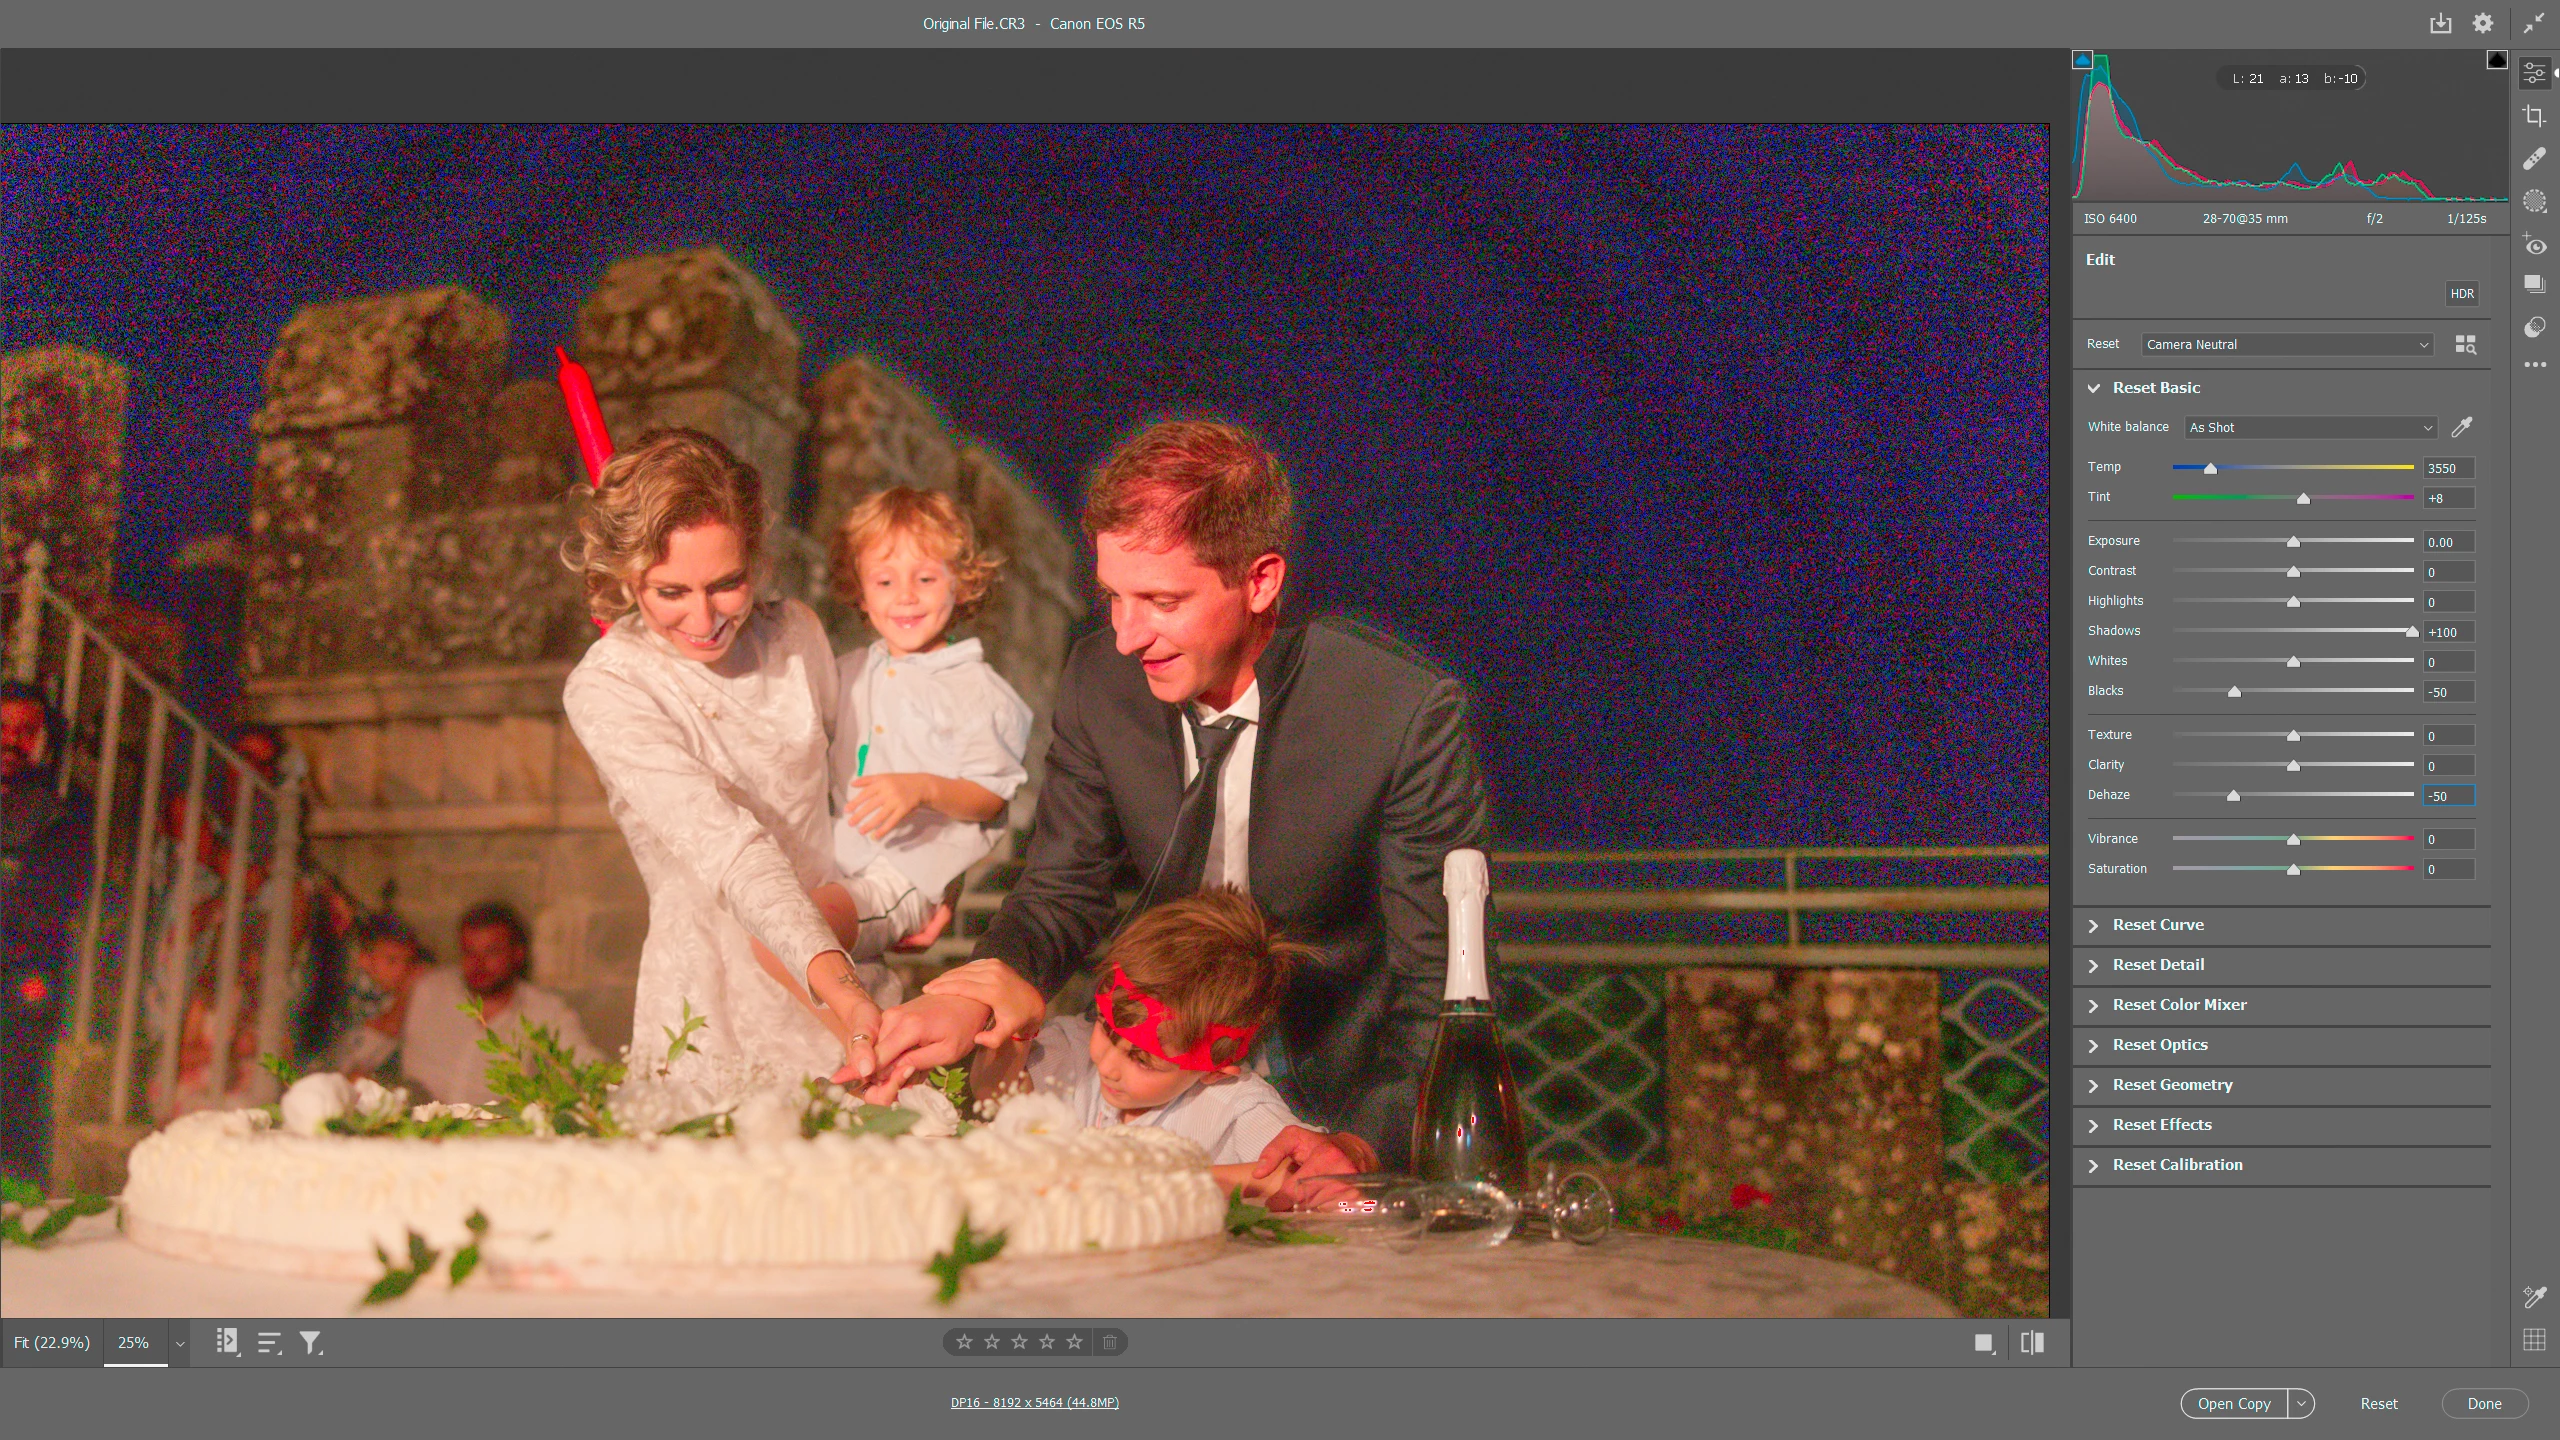Toggle before/after view comparison
This screenshot has height=1440, width=2560.
click(x=2032, y=1342)
